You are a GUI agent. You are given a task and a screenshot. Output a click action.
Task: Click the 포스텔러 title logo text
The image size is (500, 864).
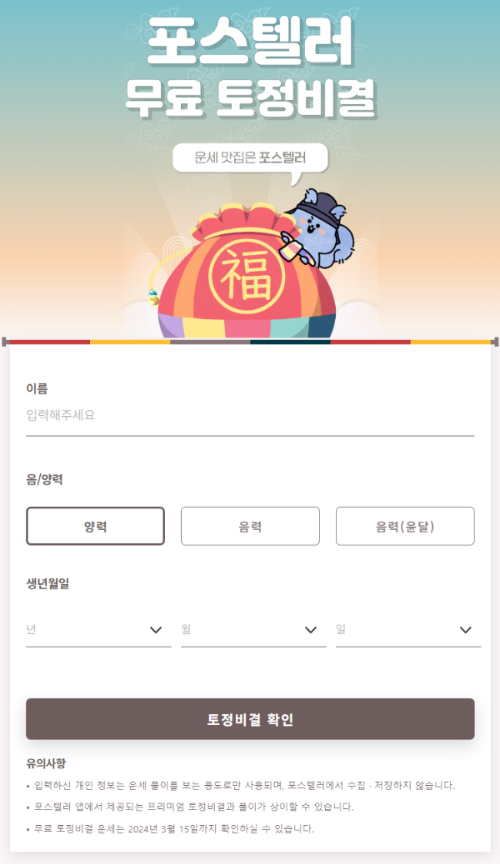click(x=250, y=40)
